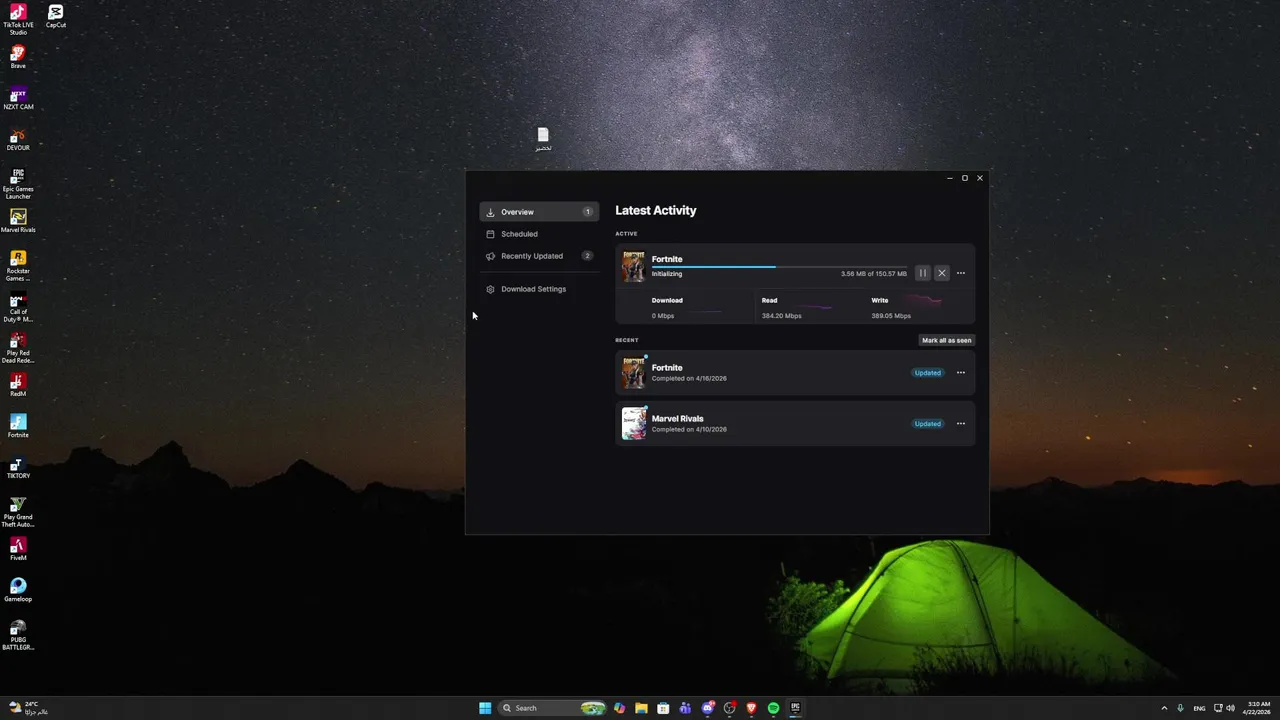1280x720 pixels.
Task: Select FiveM desktop icon
Action: 18,549
